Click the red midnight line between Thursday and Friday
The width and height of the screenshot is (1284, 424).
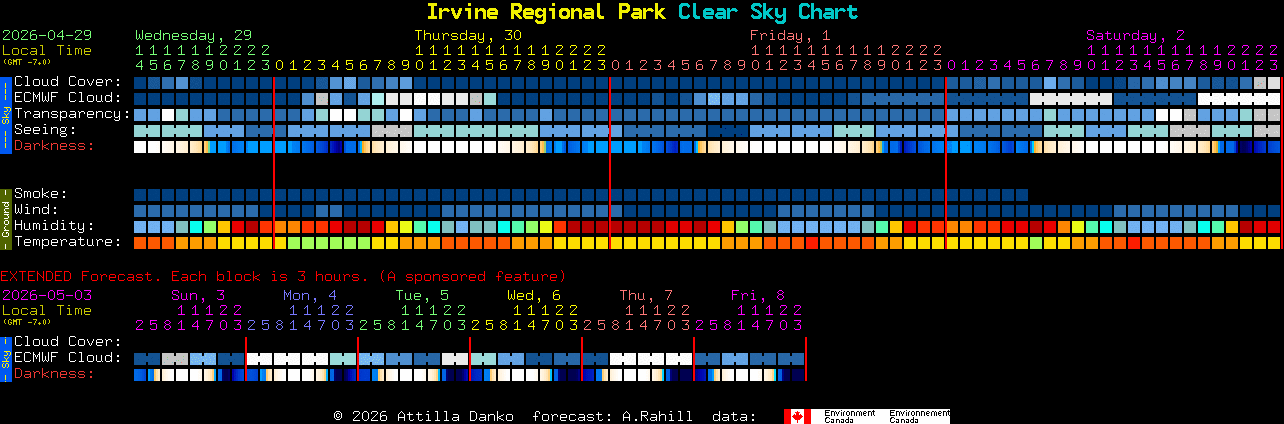coord(610,162)
